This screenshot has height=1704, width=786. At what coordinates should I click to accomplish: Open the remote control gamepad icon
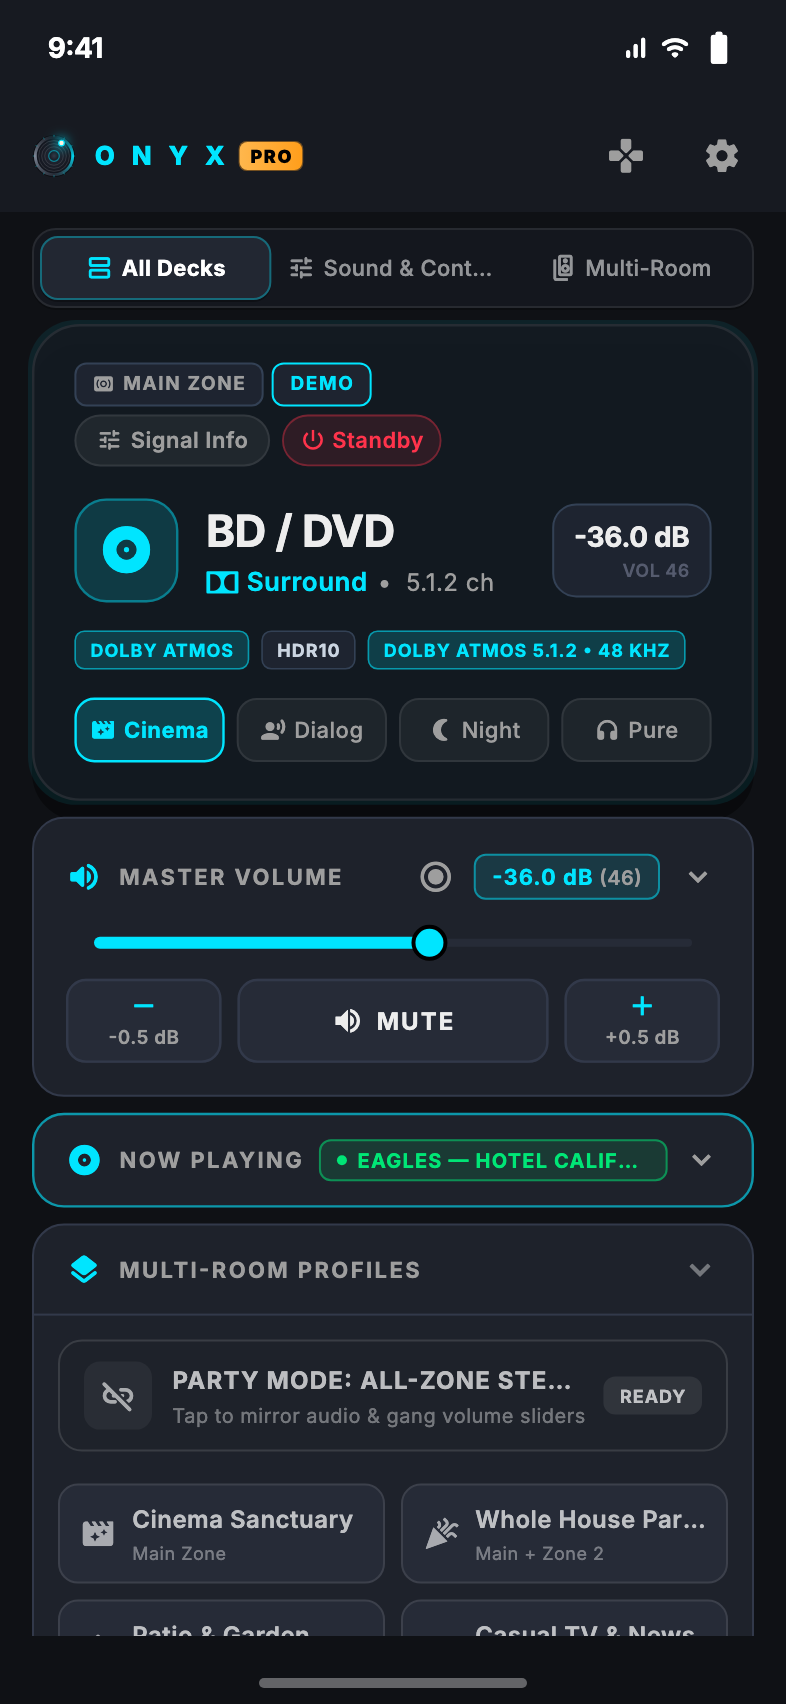coord(626,156)
